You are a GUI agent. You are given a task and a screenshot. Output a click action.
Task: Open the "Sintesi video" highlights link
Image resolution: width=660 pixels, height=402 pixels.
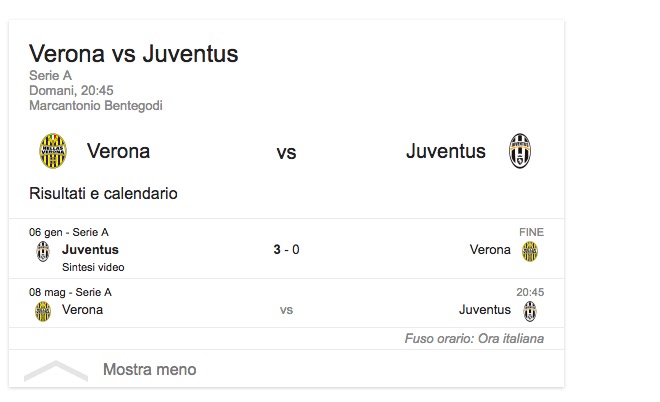93,267
